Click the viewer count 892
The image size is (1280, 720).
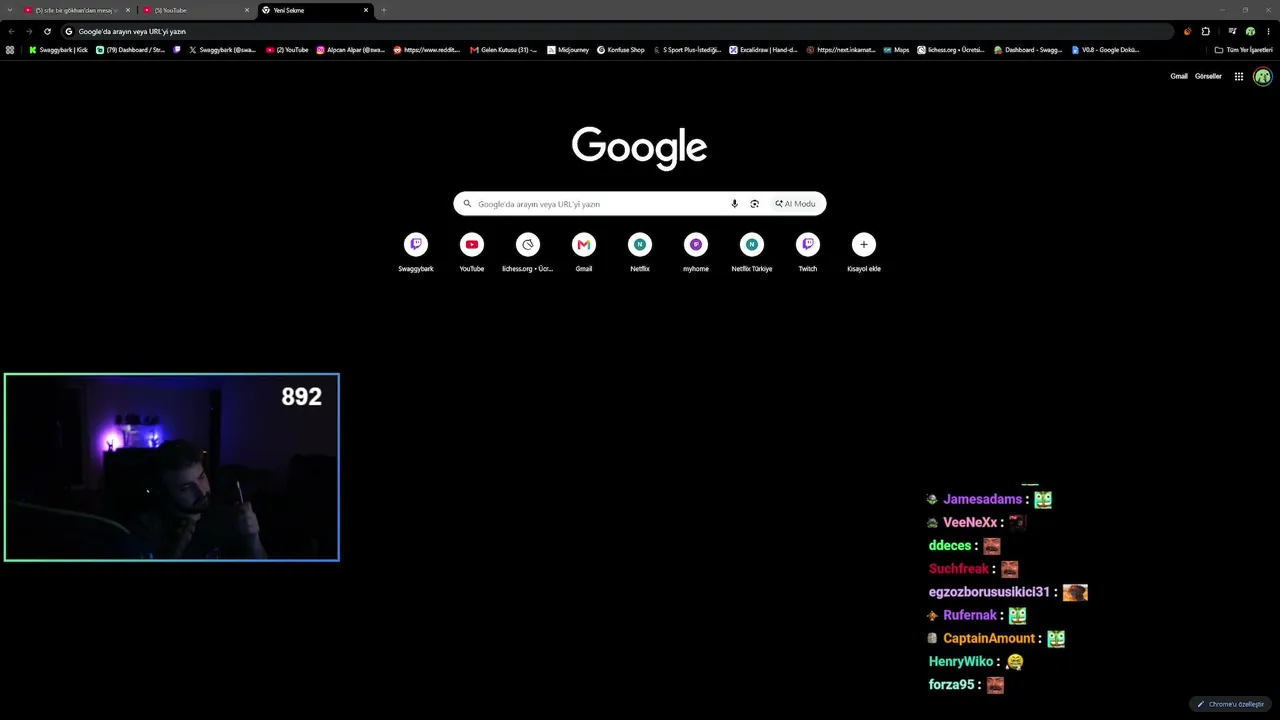pyautogui.click(x=301, y=397)
